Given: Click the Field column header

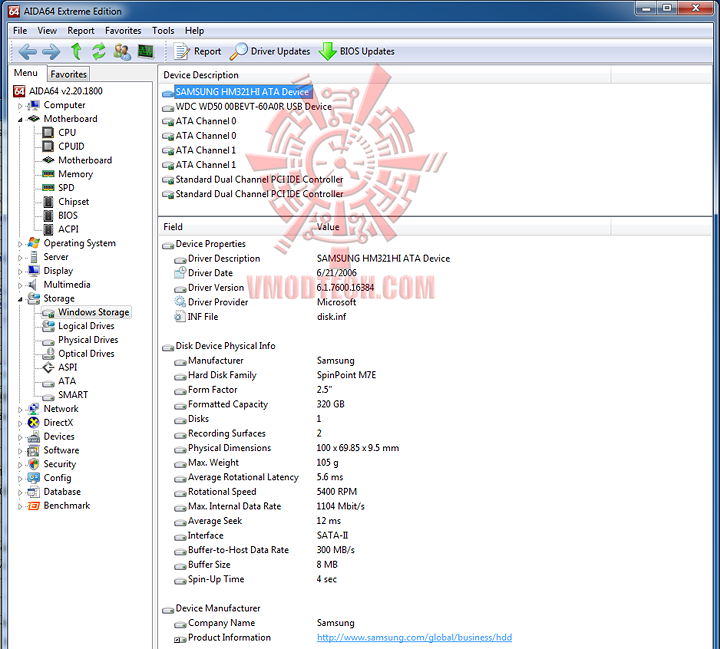Looking at the screenshot, I should click(x=236, y=227).
